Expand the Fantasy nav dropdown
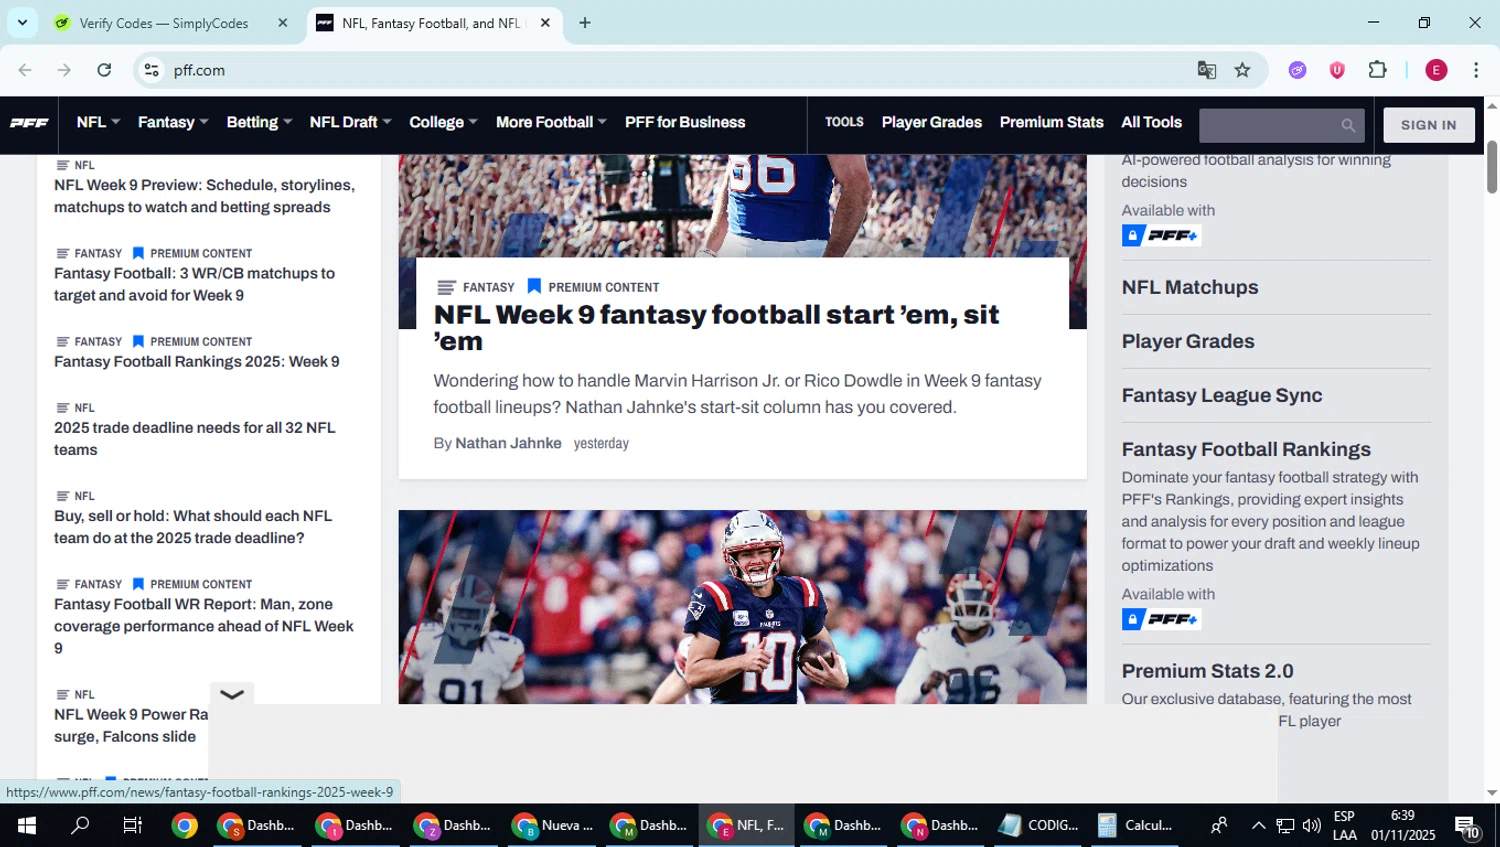Screen dimensions: 1500x847 (x=173, y=122)
